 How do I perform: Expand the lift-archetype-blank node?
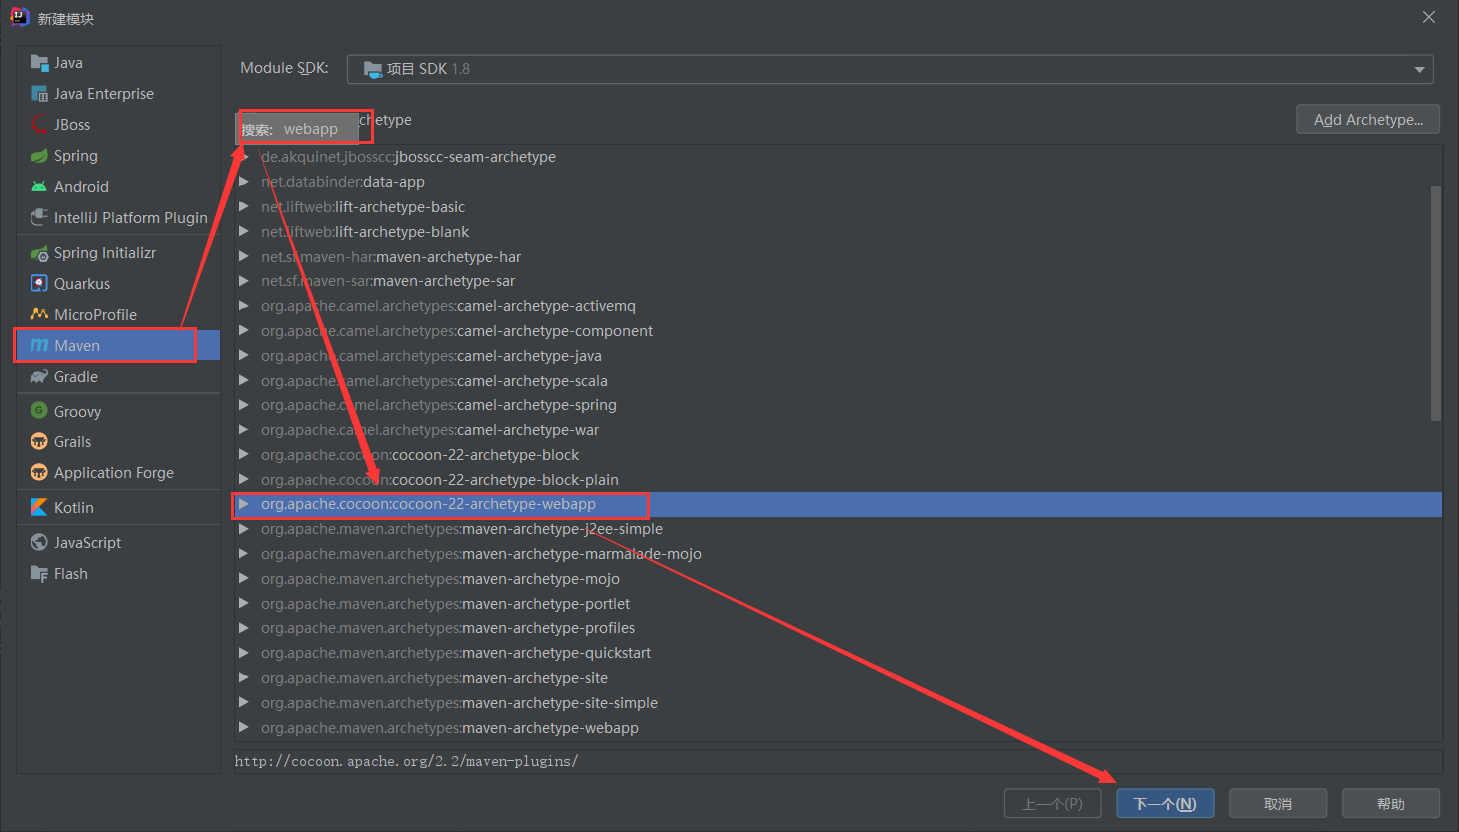[x=244, y=232]
